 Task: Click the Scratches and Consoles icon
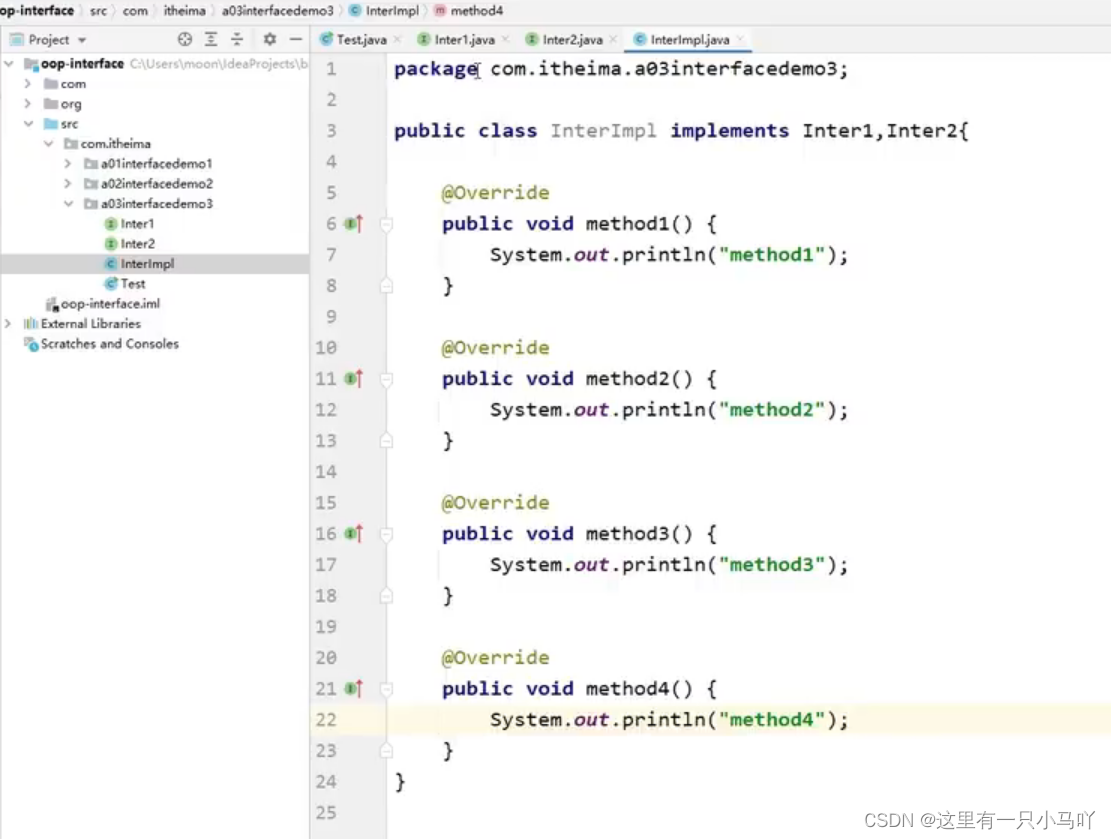coord(30,344)
